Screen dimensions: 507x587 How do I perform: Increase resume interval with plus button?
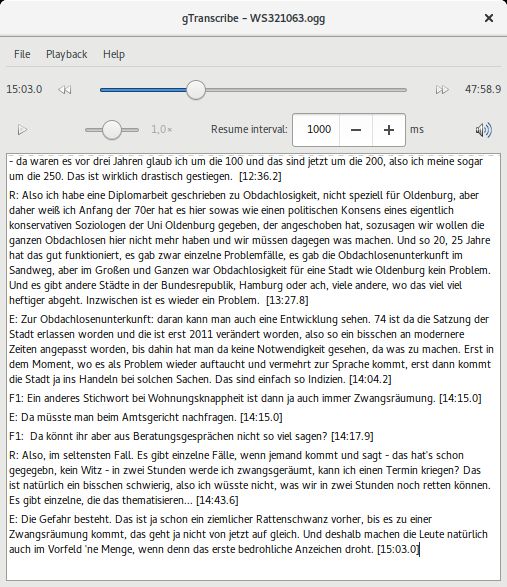click(x=389, y=130)
